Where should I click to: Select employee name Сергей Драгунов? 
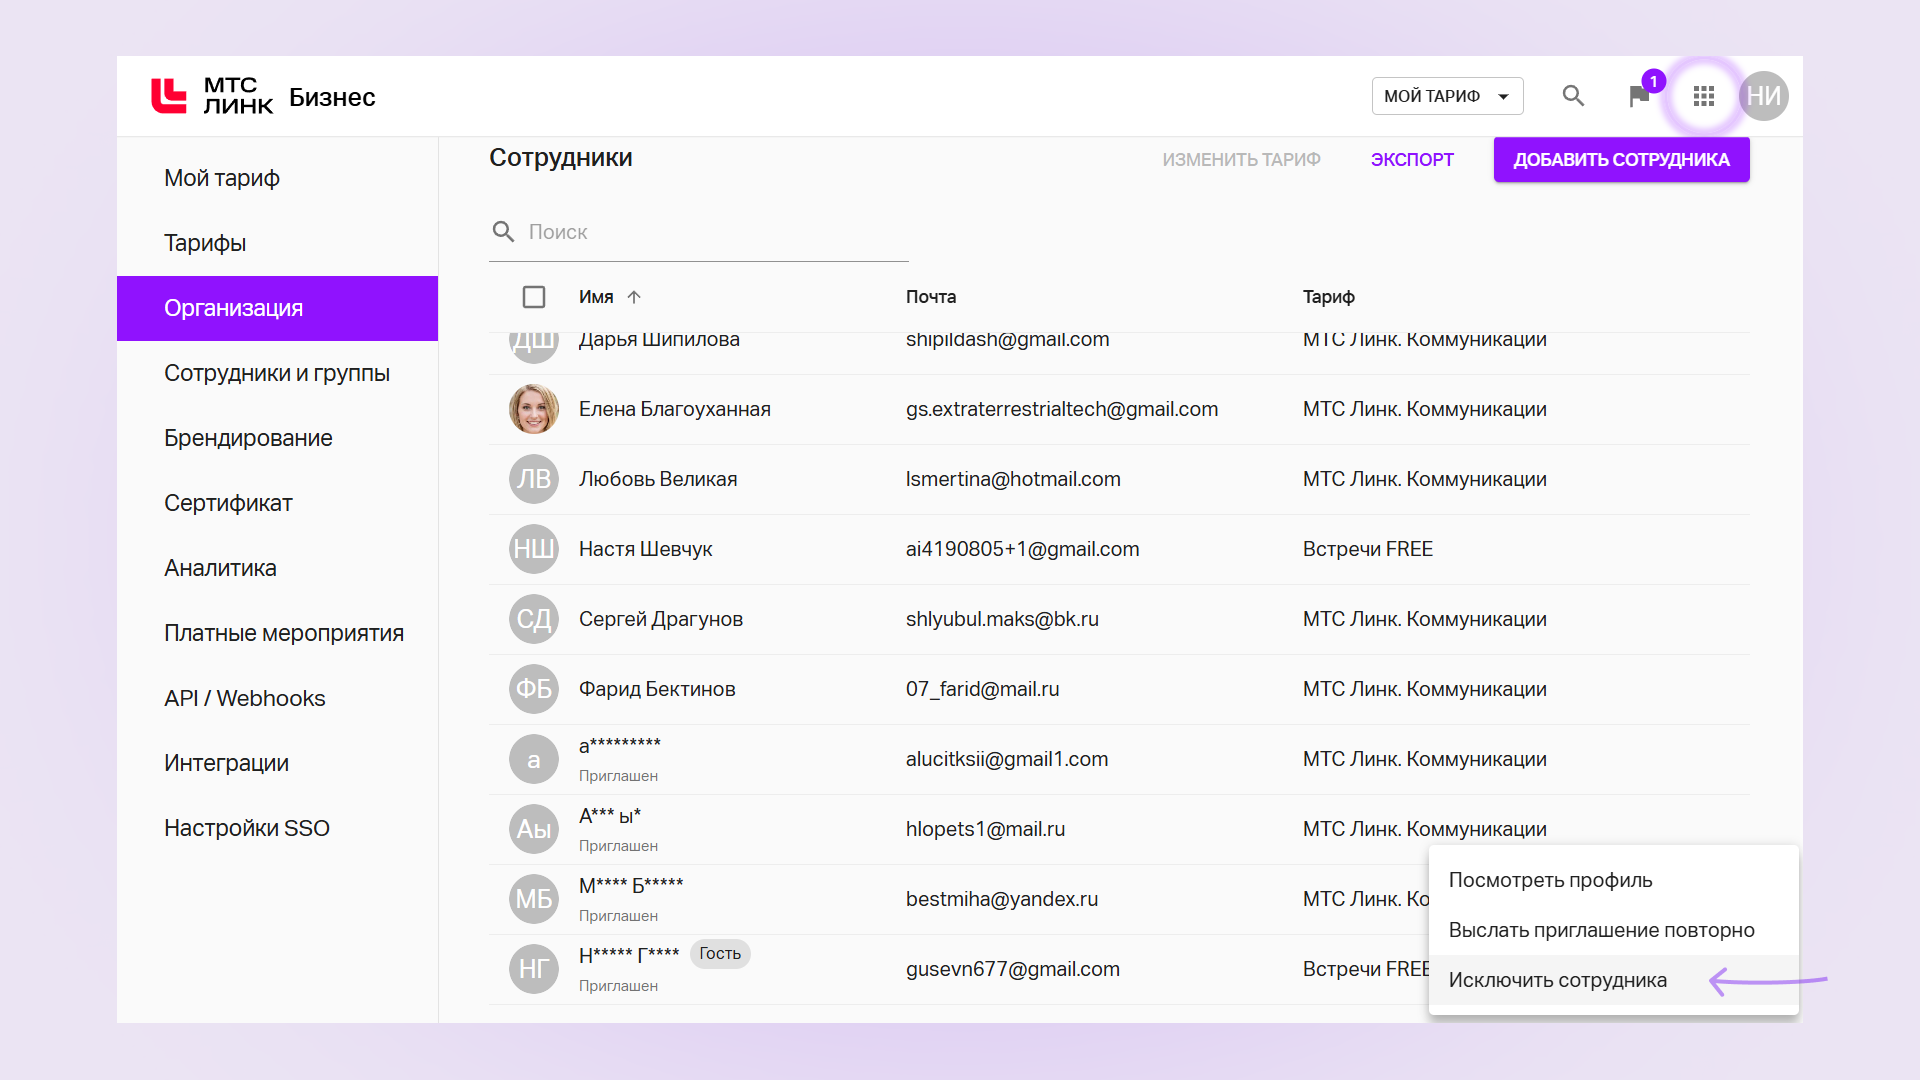click(x=661, y=619)
